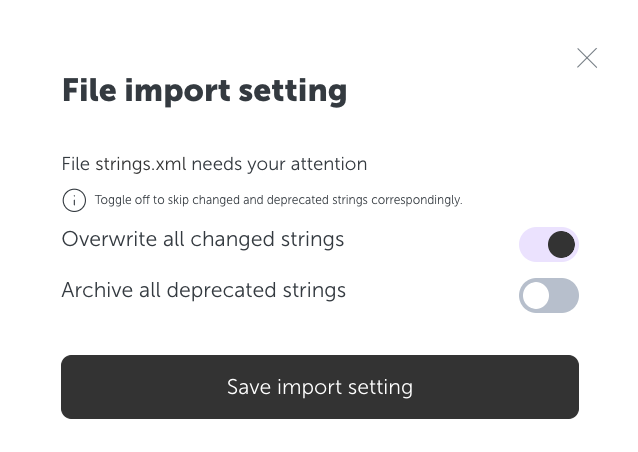Click the "Archive all deprecated strings" label
The image size is (638, 452).
coord(204,290)
